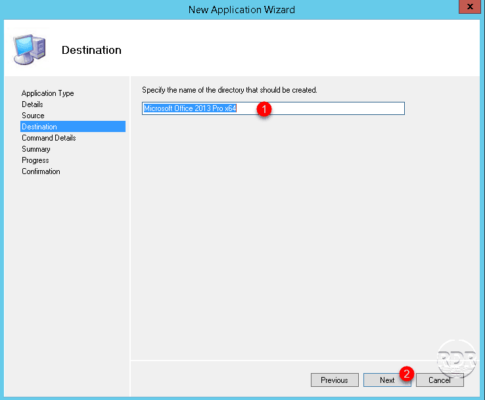485x400 pixels.
Task: Click the directory name input field
Action: pyautogui.click(x=273, y=108)
